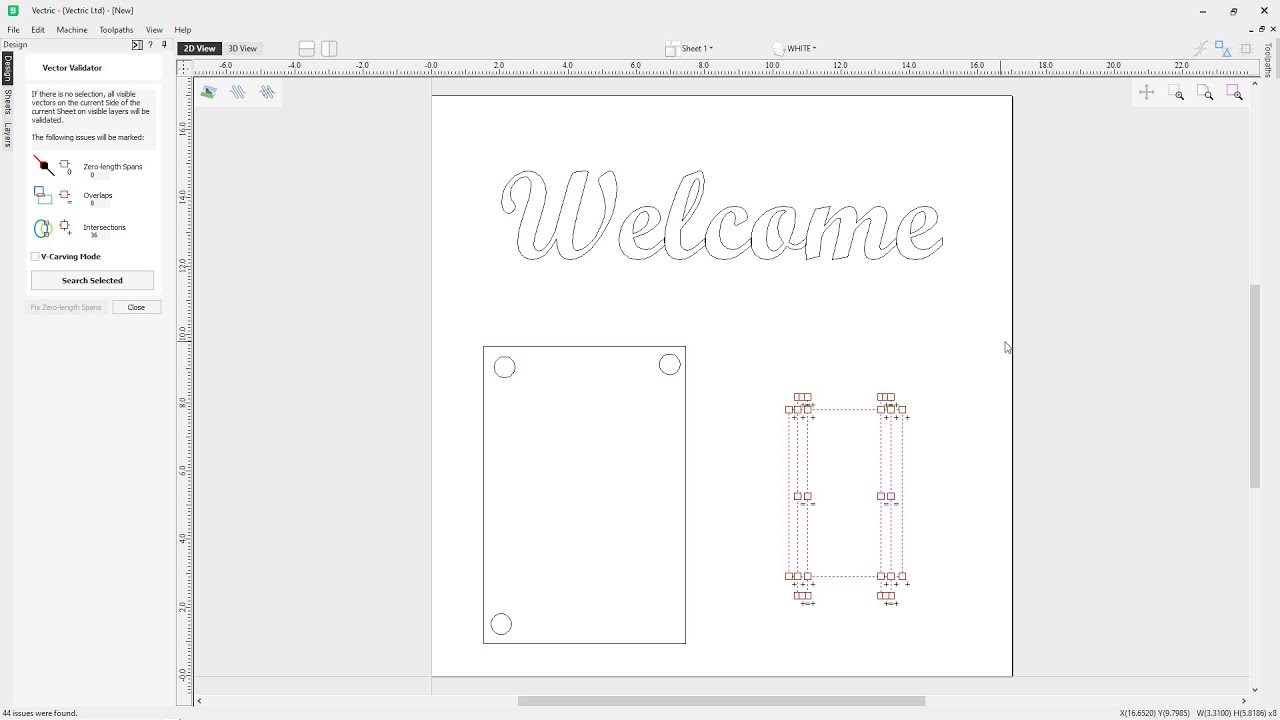Enable V-Carving Mode checkbox
The image size is (1280, 720).
pos(36,257)
